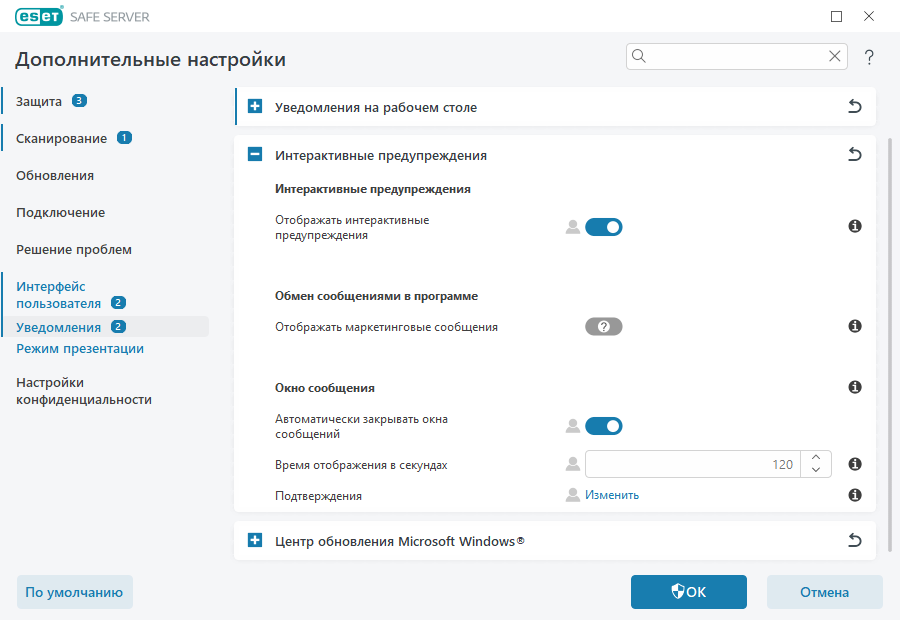This screenshot has width=900, height=620.
Task: Toggle Отображать маркетинговые сообщения
Action: coord(603,326)
